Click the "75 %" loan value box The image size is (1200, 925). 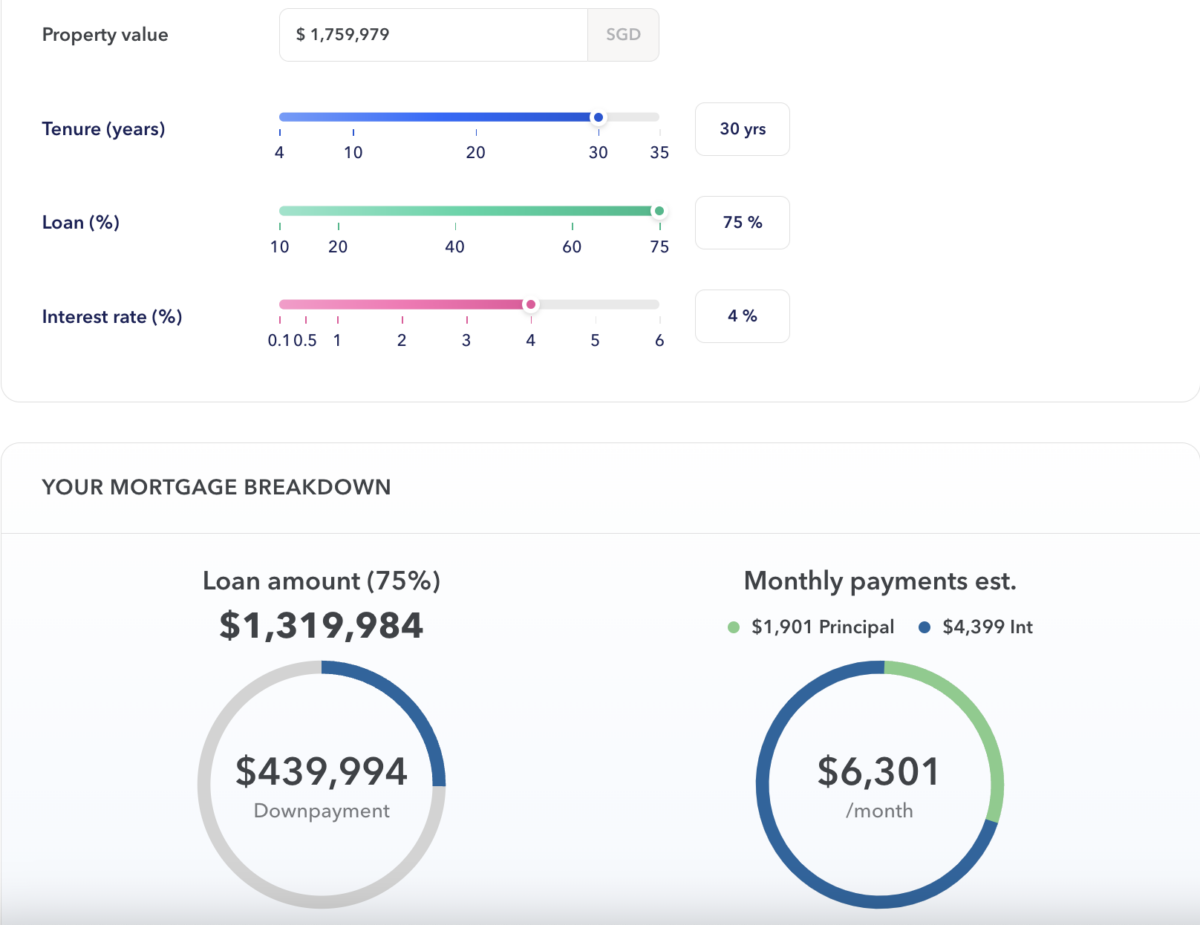(742, 222)
